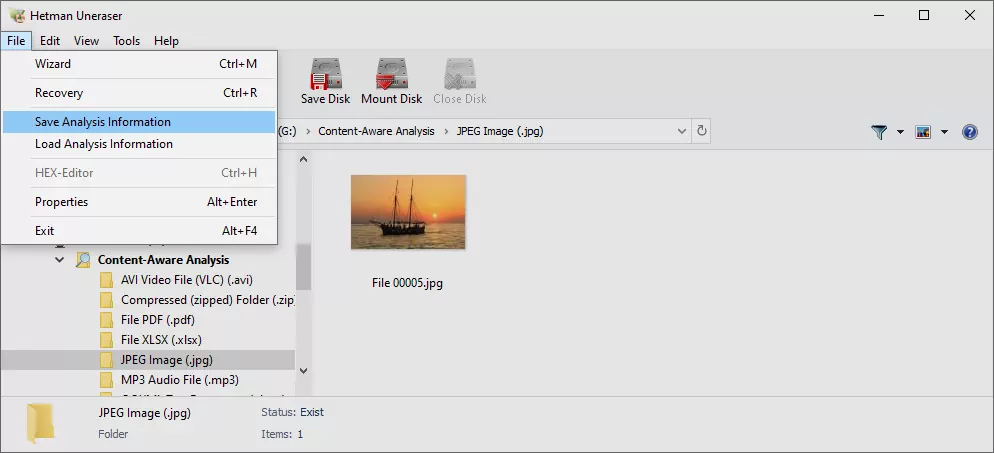Open the Tools menu
The width and height of the screenshot is (994, 453).
click(126, 41)
